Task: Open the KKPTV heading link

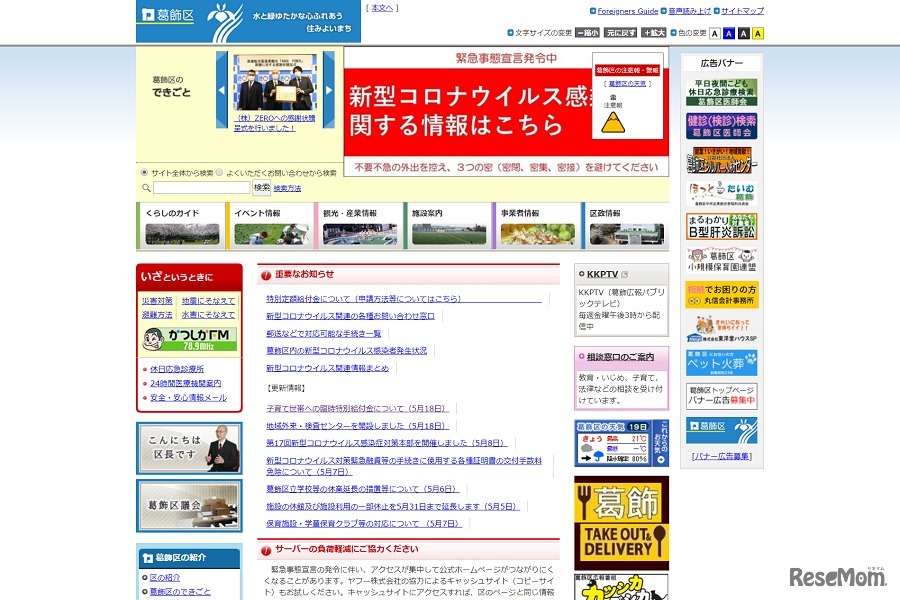Action: coord(602,274)
